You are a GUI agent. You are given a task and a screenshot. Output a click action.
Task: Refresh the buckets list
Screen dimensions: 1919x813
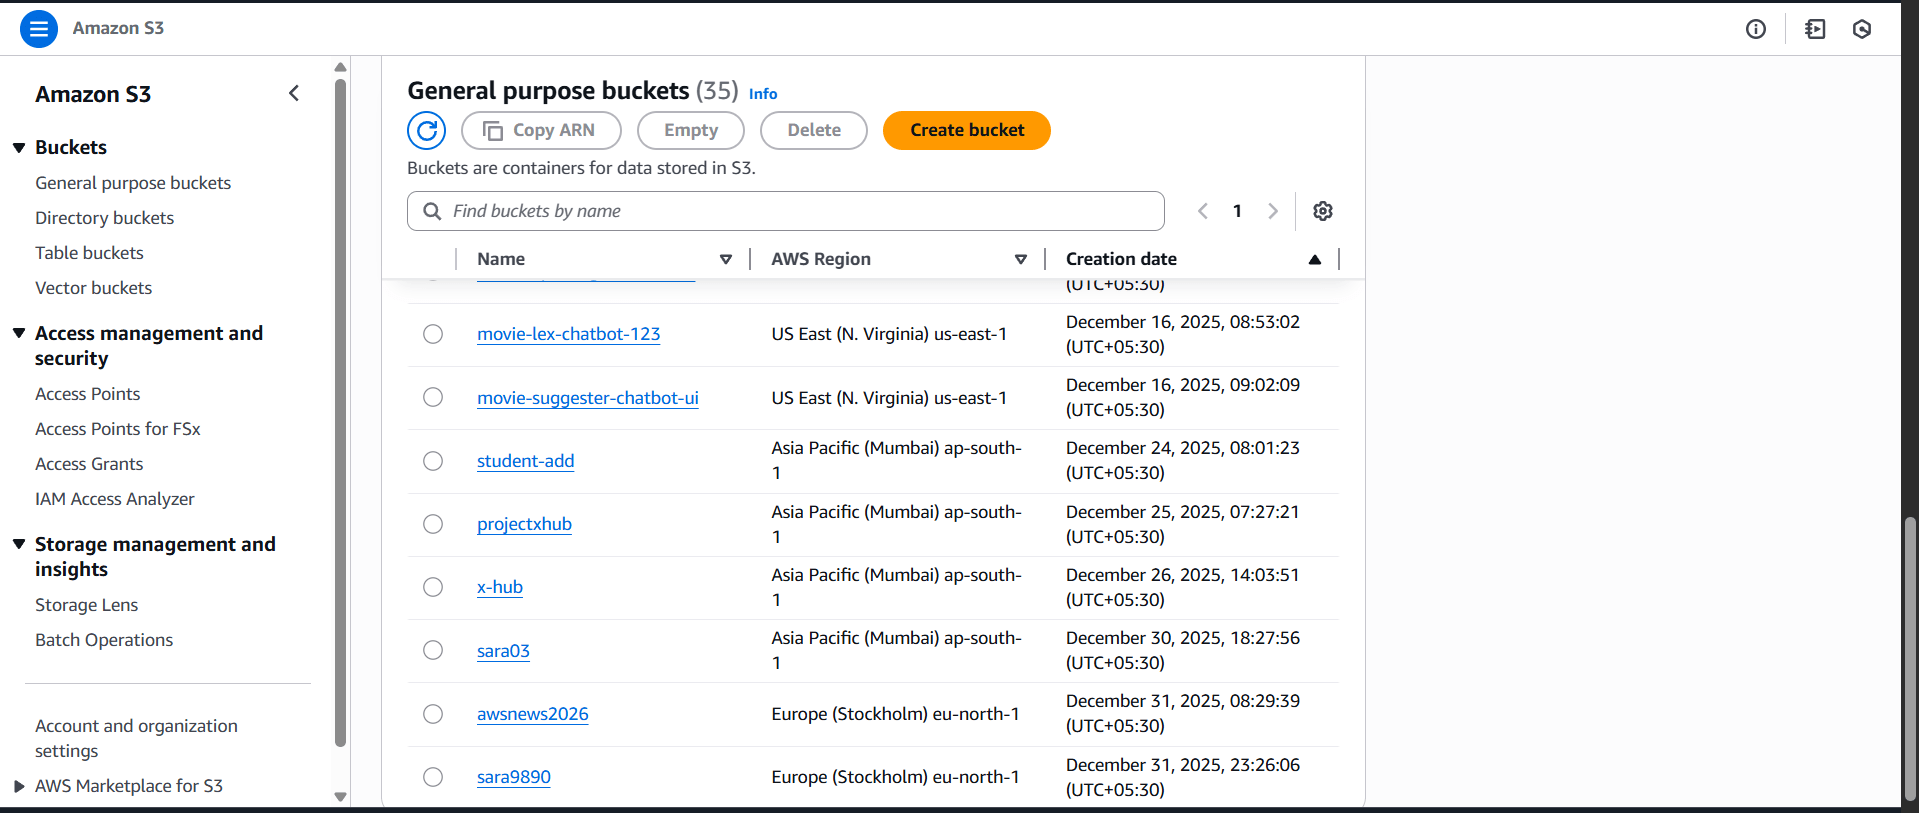(x=427, y=130)
